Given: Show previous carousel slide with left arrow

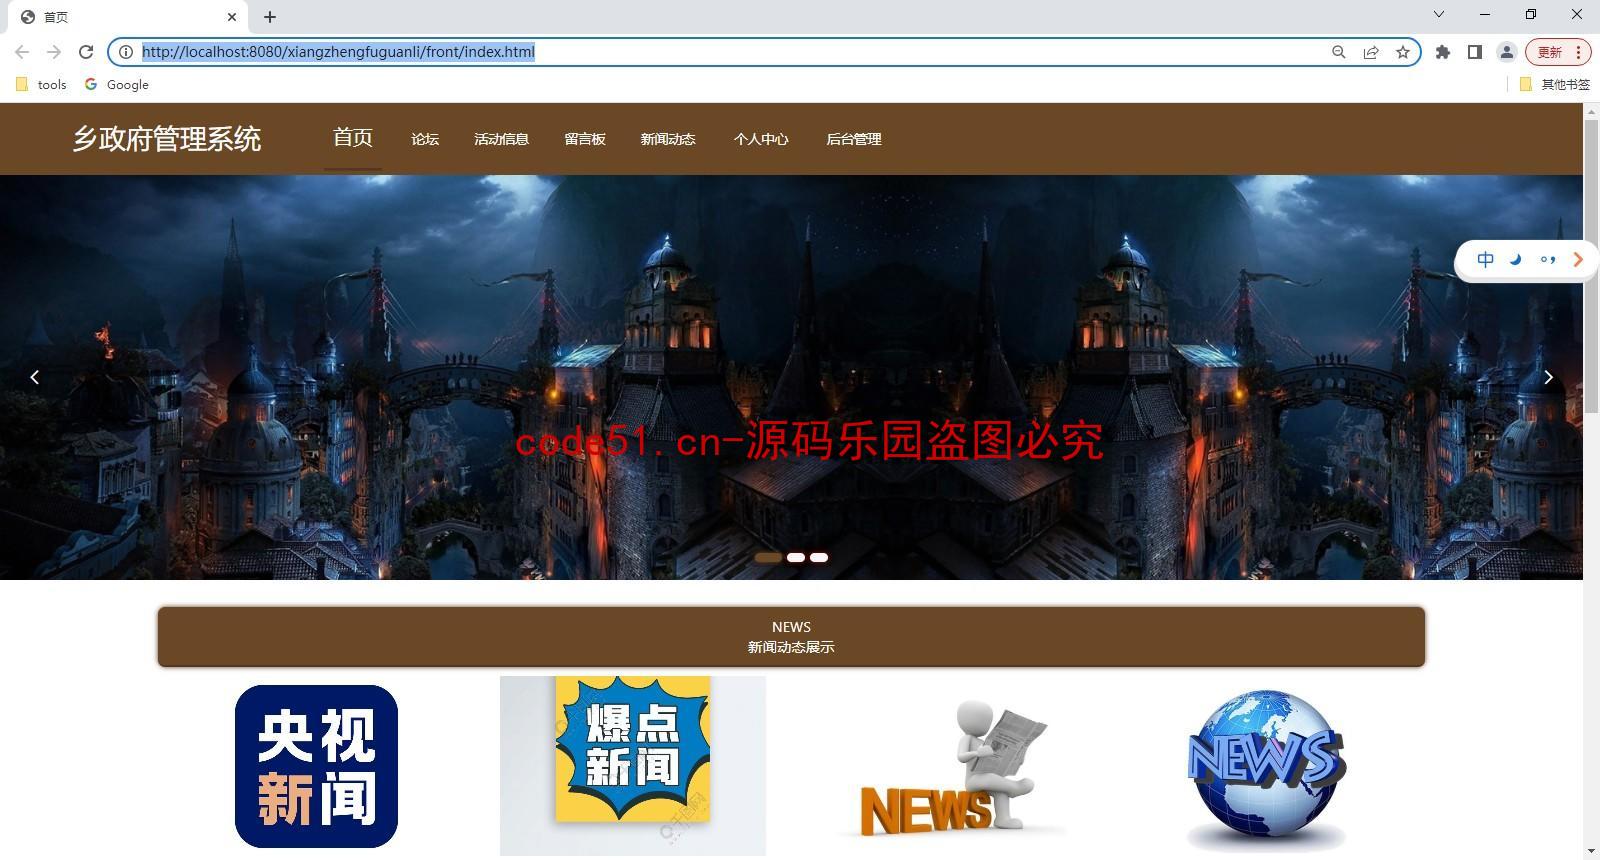Looking at the screenshot, I should pos(35,377).
